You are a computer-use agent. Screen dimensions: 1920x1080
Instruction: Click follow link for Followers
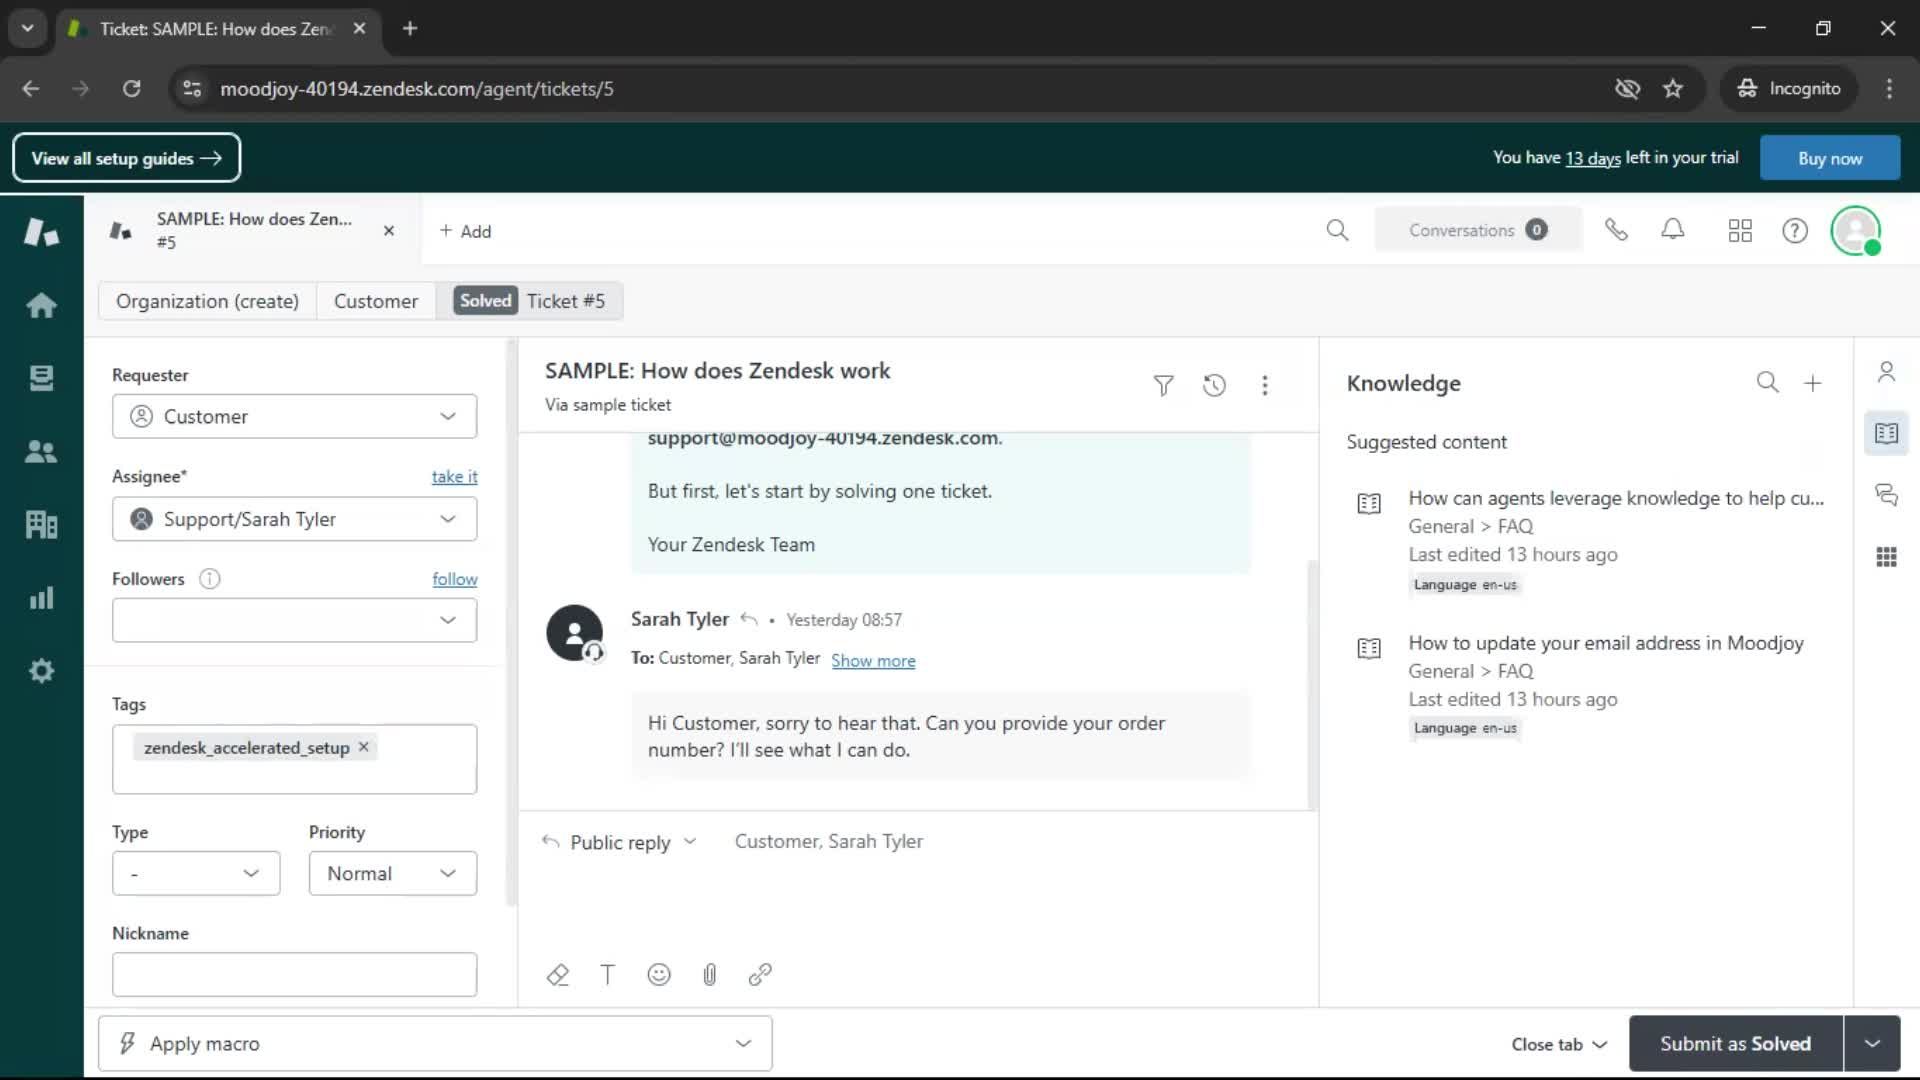tap(454, 579)
